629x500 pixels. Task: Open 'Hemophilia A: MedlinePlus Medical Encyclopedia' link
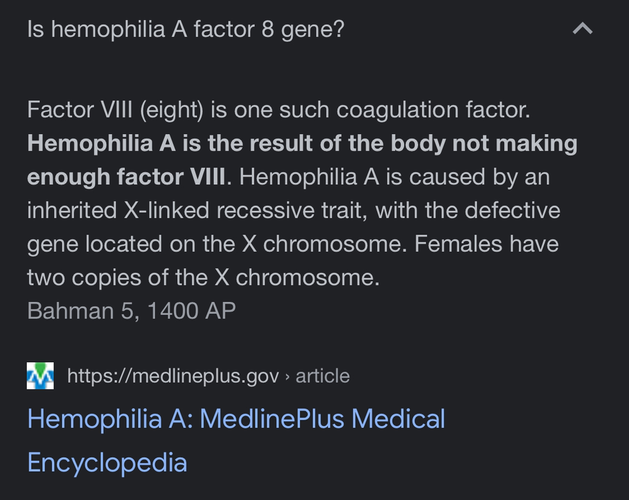(x=236, y=418)
